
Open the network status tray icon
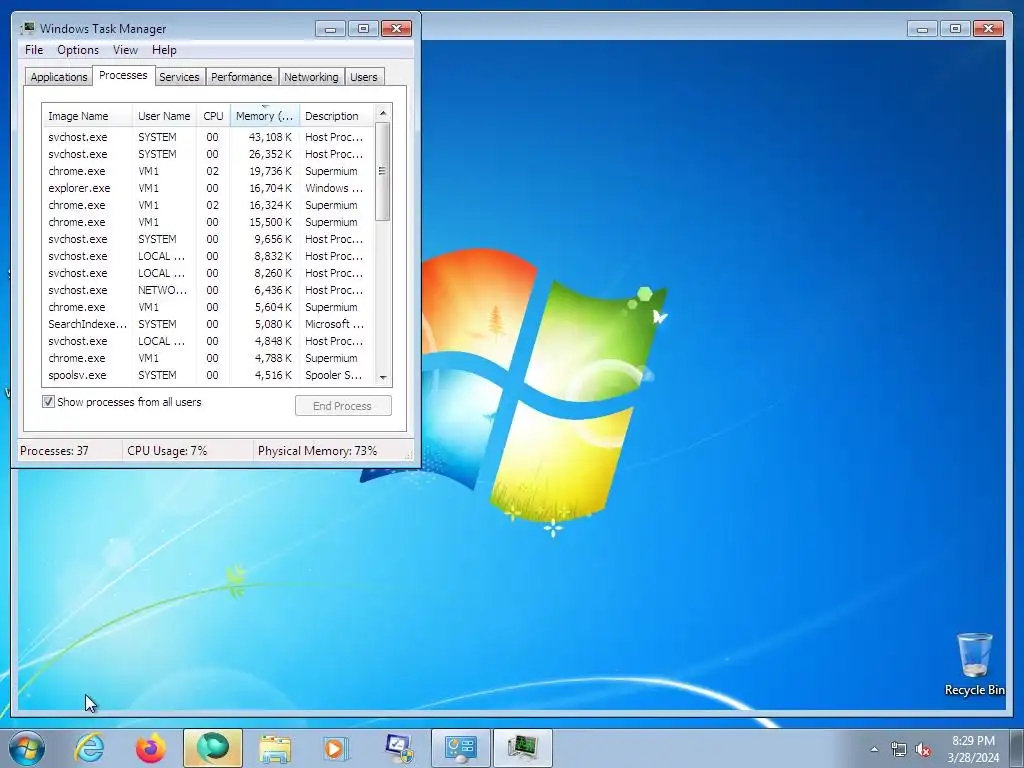(899, 749)
